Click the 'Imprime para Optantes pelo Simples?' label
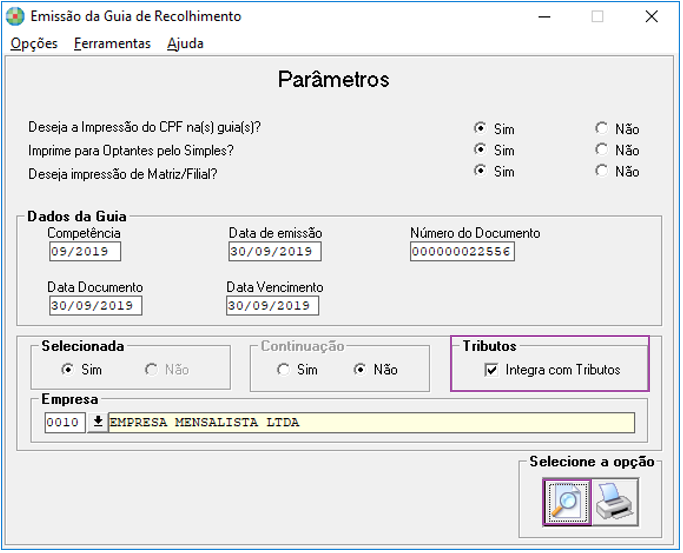Image resolution: width=683 pixels, height=553 pixels. tap(131, 151)
